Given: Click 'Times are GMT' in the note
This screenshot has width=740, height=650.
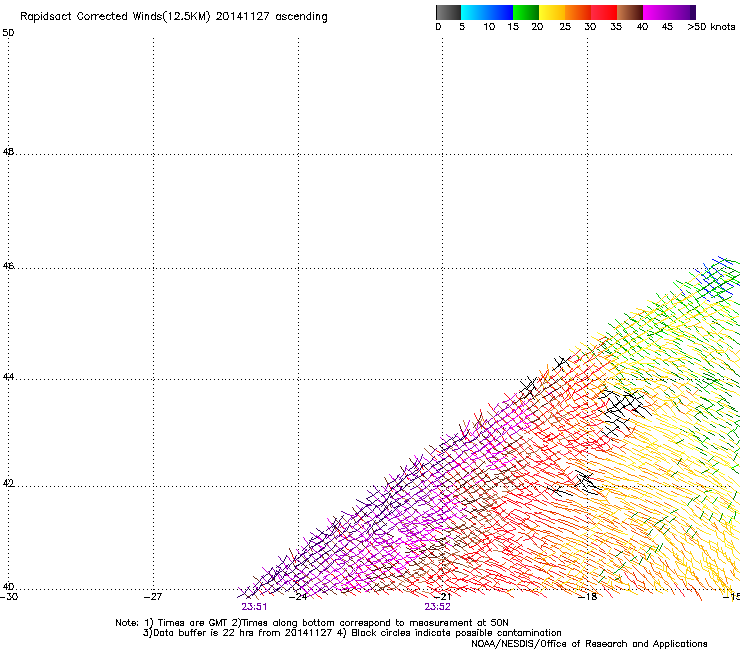Looking at the screenshot, I should click(193, 623).
